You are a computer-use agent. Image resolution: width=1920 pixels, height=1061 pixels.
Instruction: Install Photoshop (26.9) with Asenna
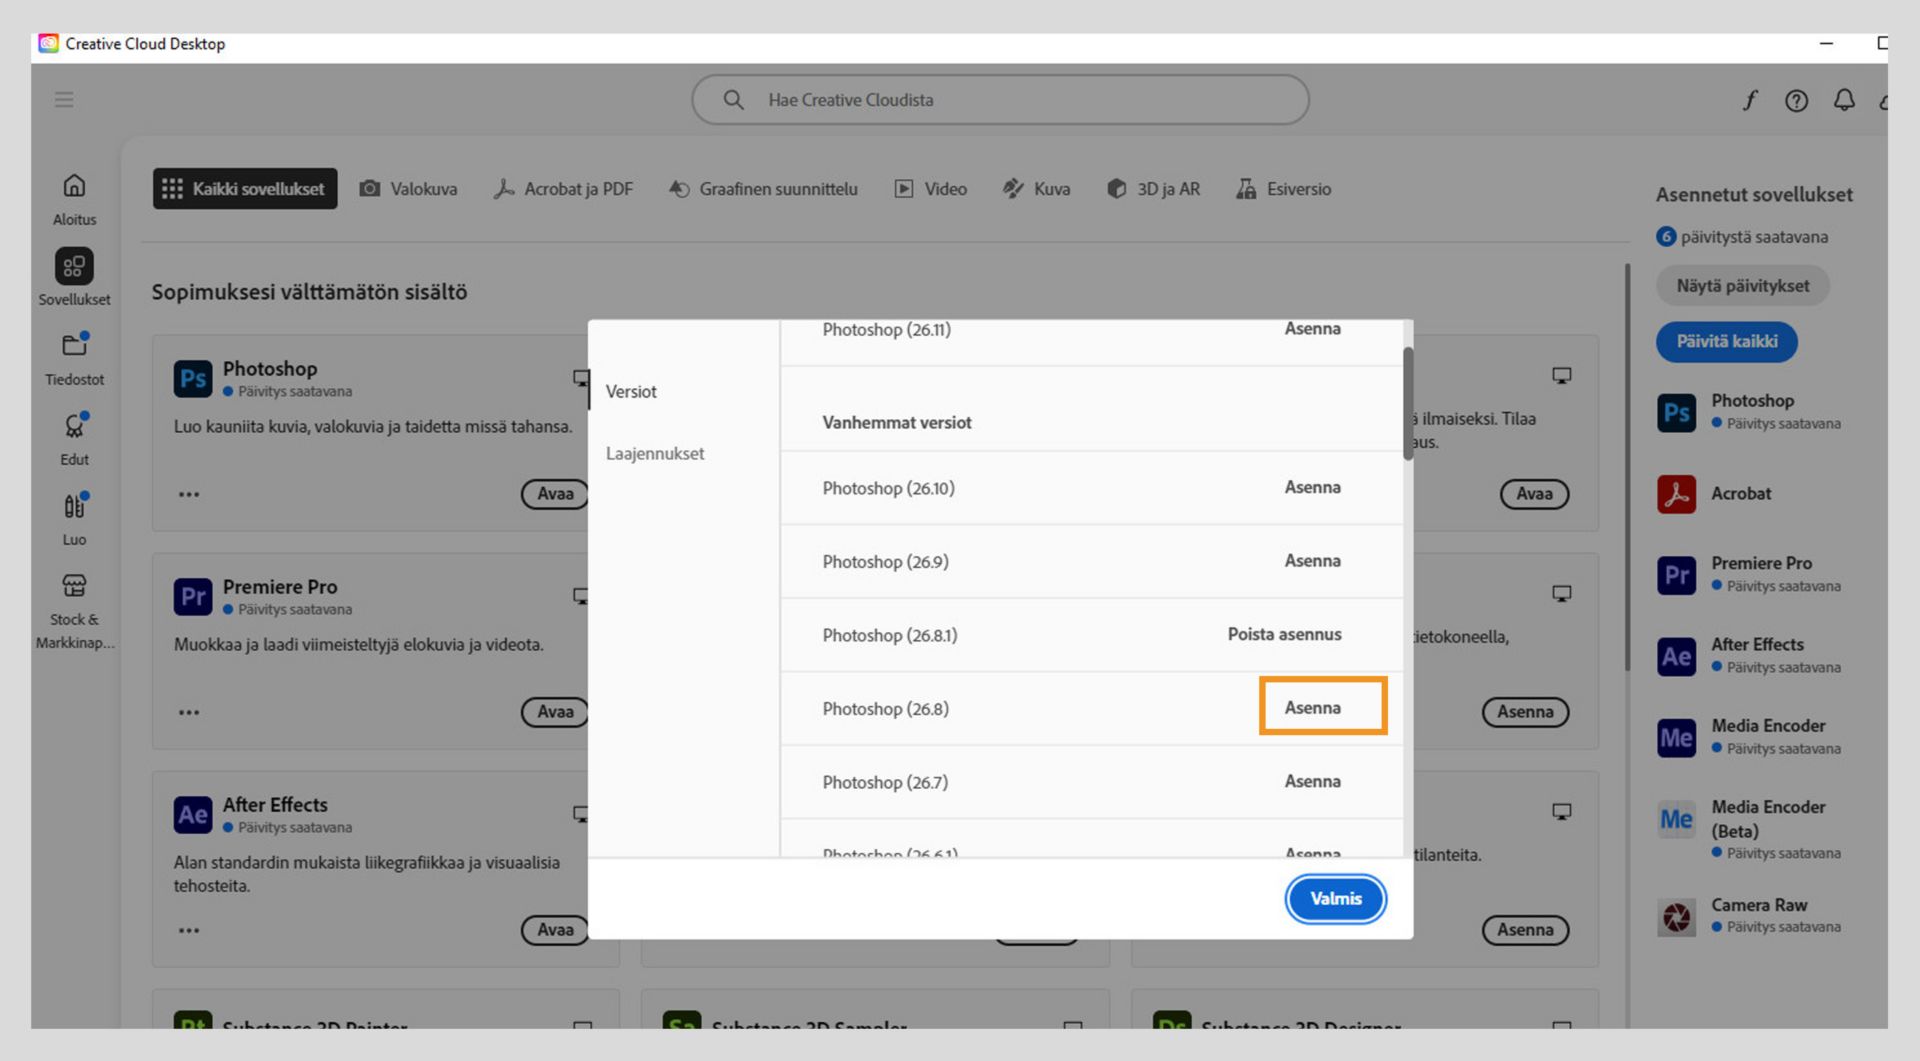tap(1312, 561)
